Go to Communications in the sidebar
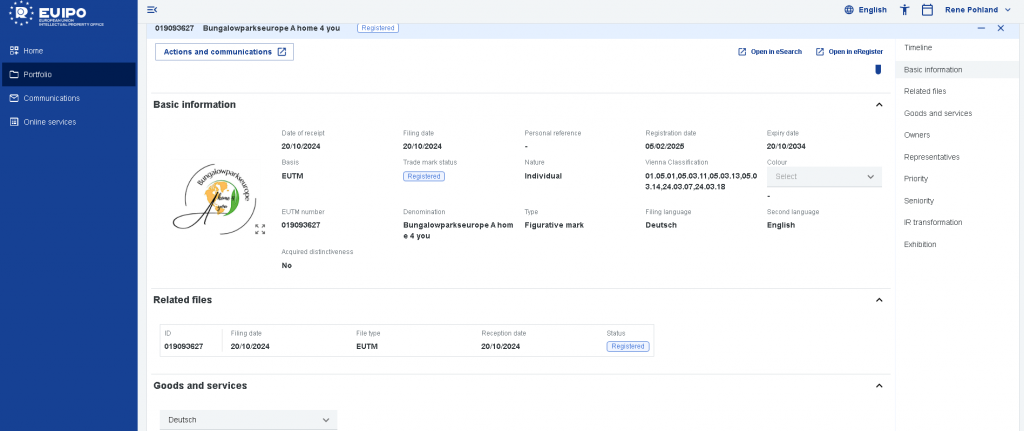 (51, 98)
